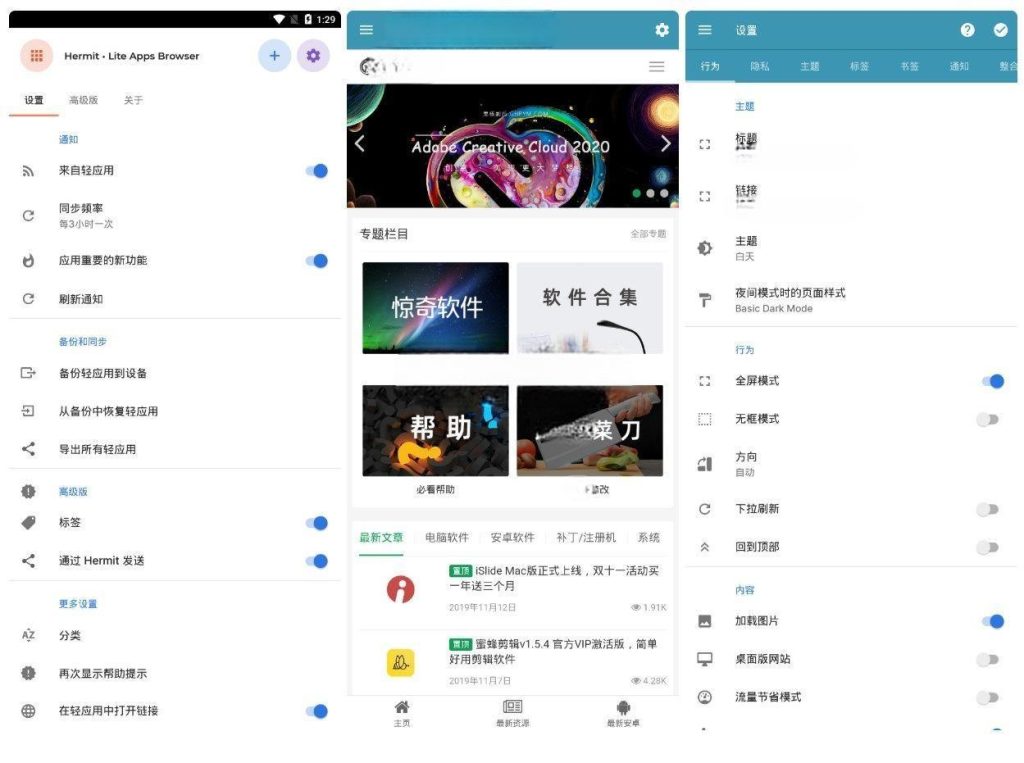Enable 下拉刷新 switch
This screenshot has width=1024, height=763.
pos(988,509)
